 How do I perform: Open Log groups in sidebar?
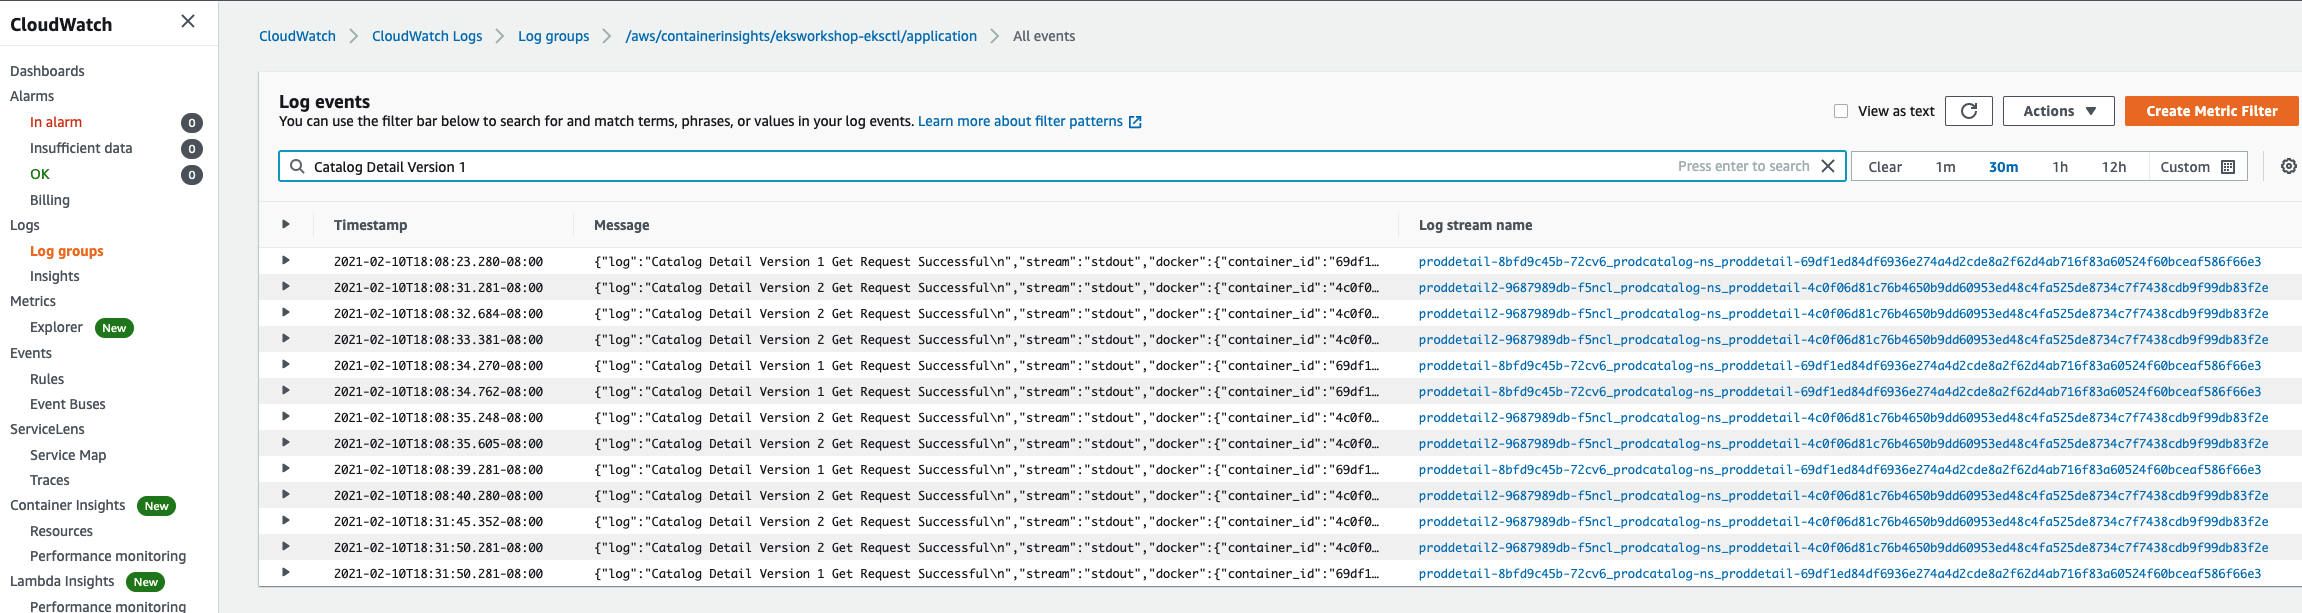click(67, 251)
